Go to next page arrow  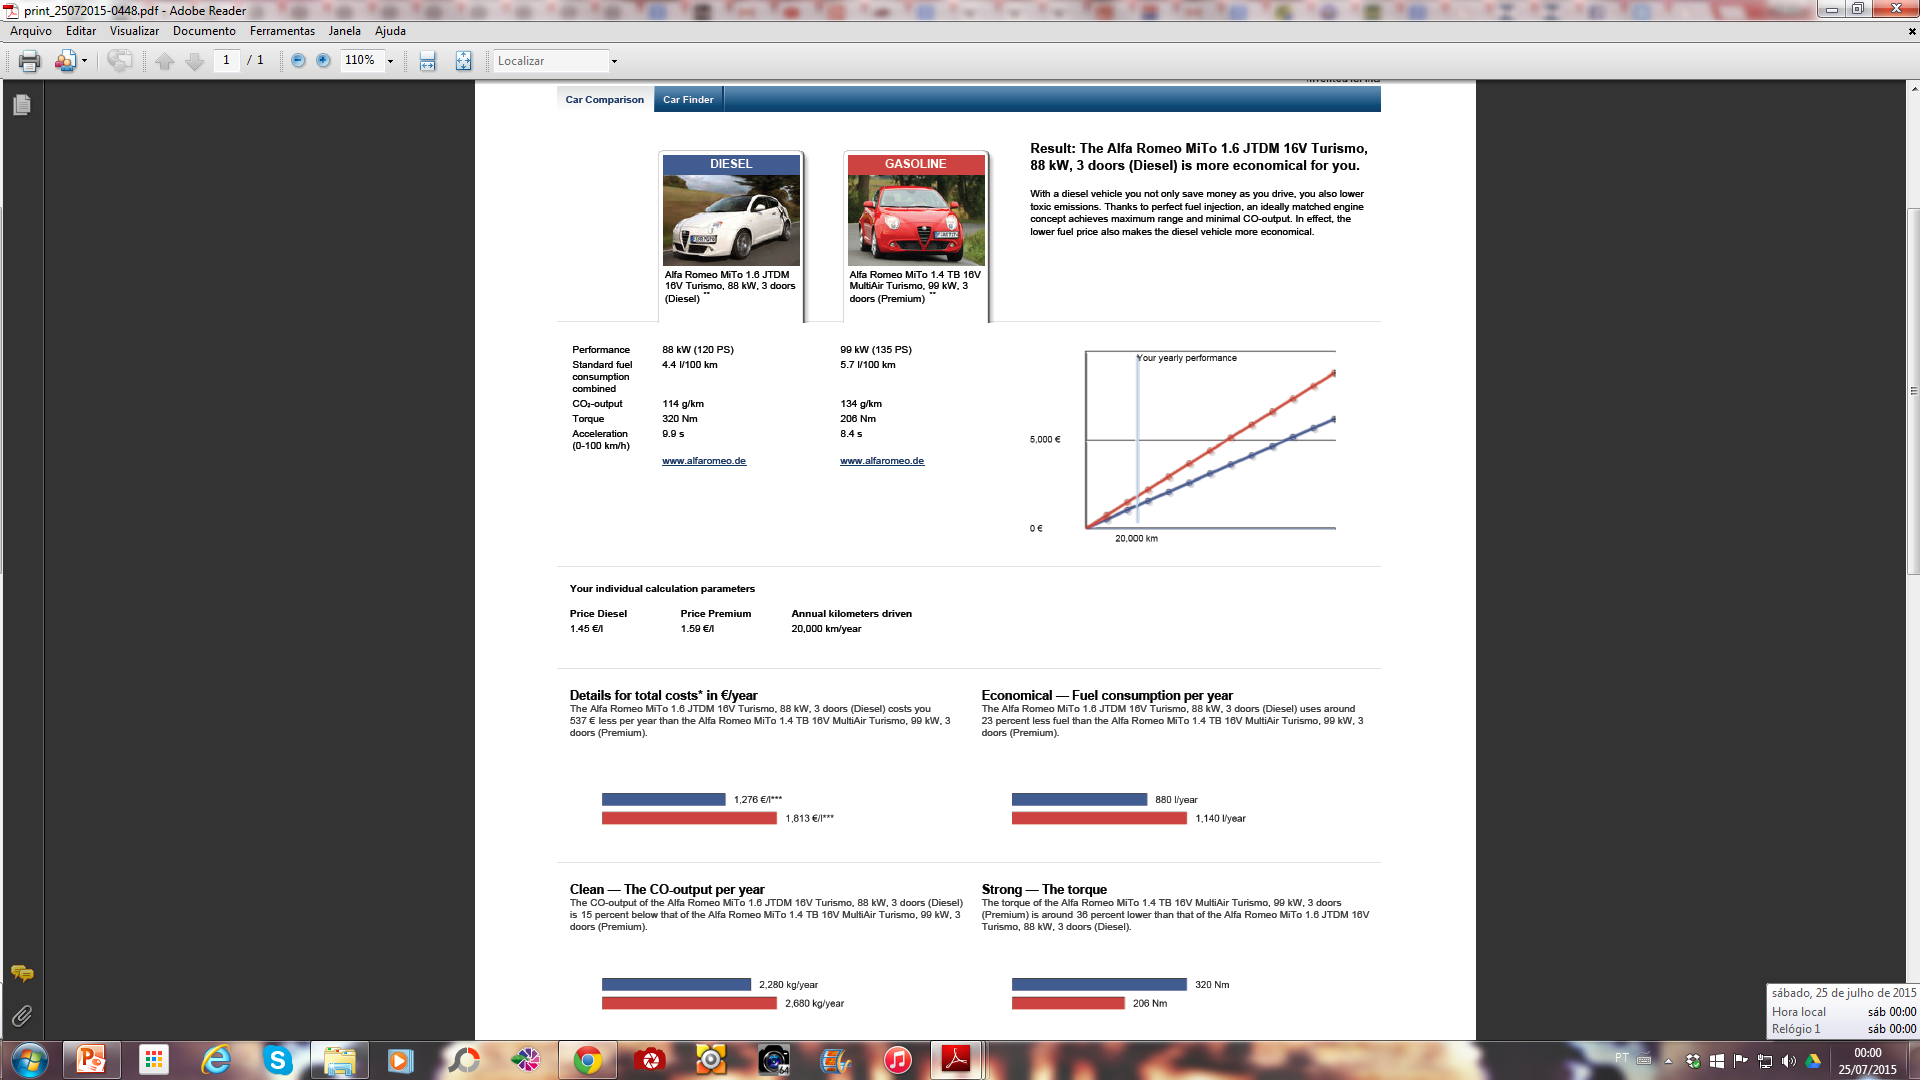[195, 61]
